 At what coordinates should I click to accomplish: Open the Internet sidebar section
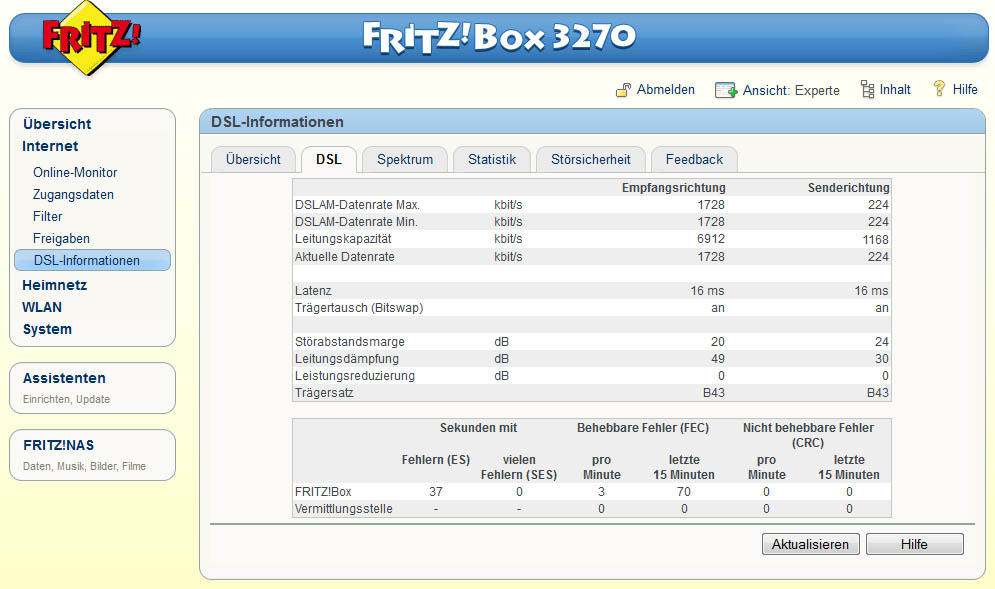(50, 146)
